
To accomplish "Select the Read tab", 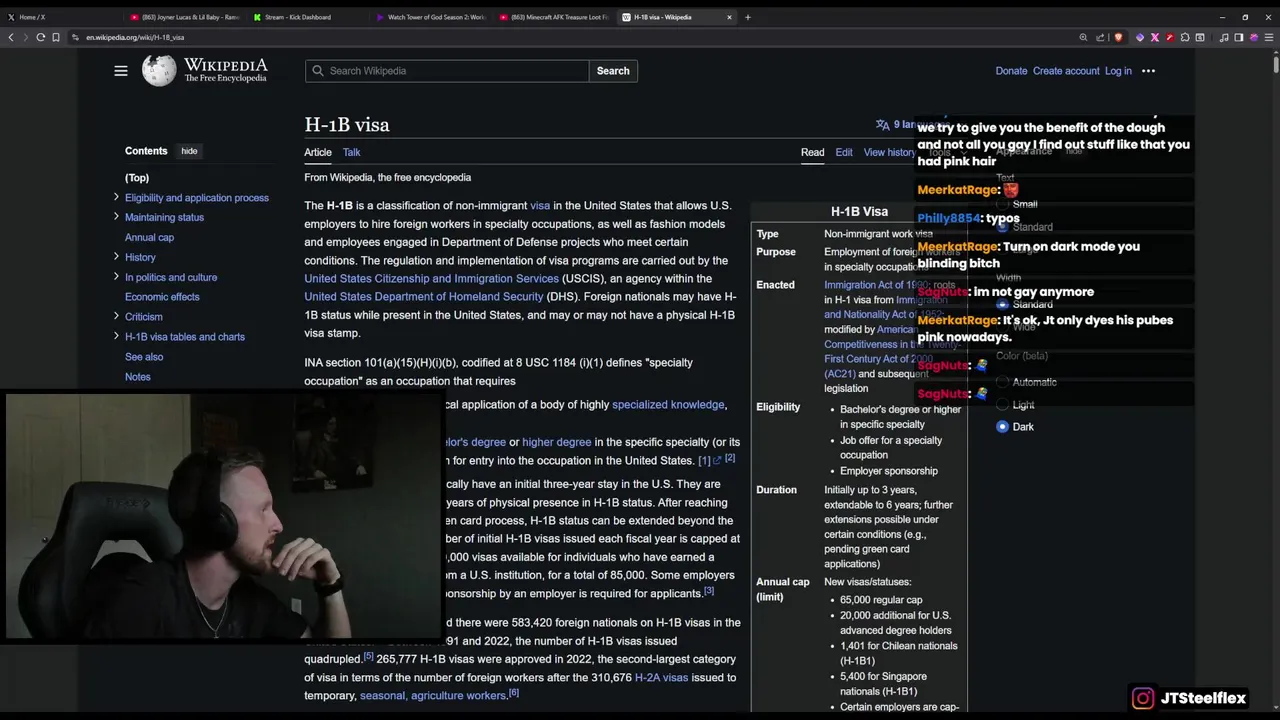I will (x=812, y=152).
